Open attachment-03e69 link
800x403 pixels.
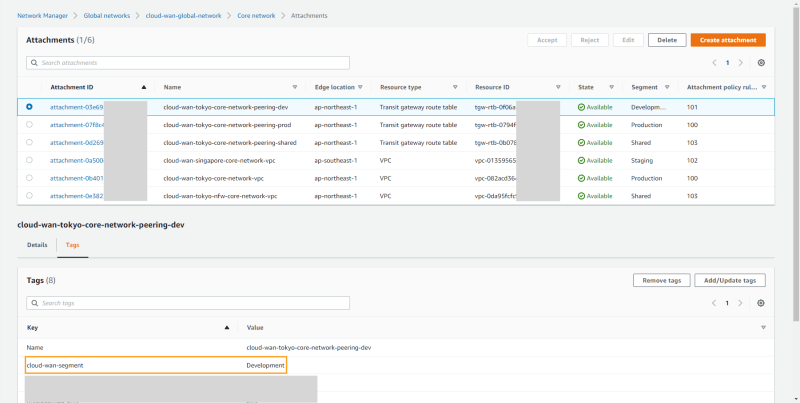click(x=77, y=107)
